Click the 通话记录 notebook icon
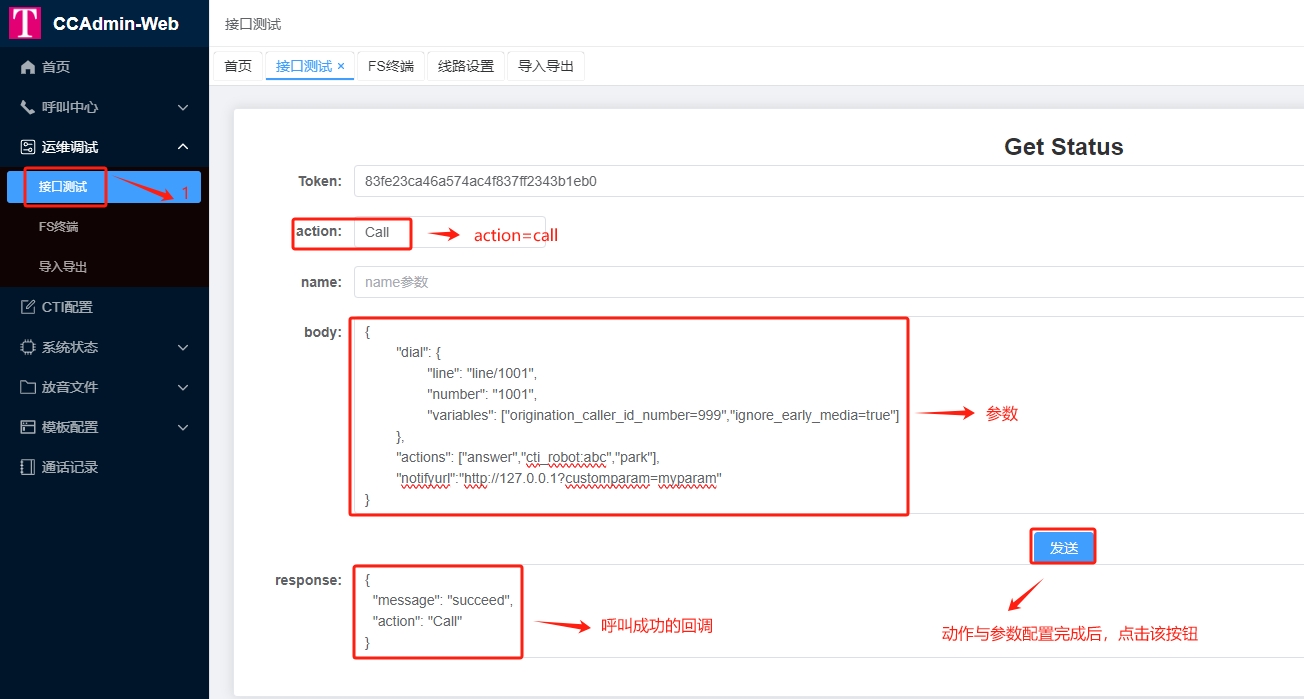This screenshot has width=1304, height=699. tap(28, 467)
